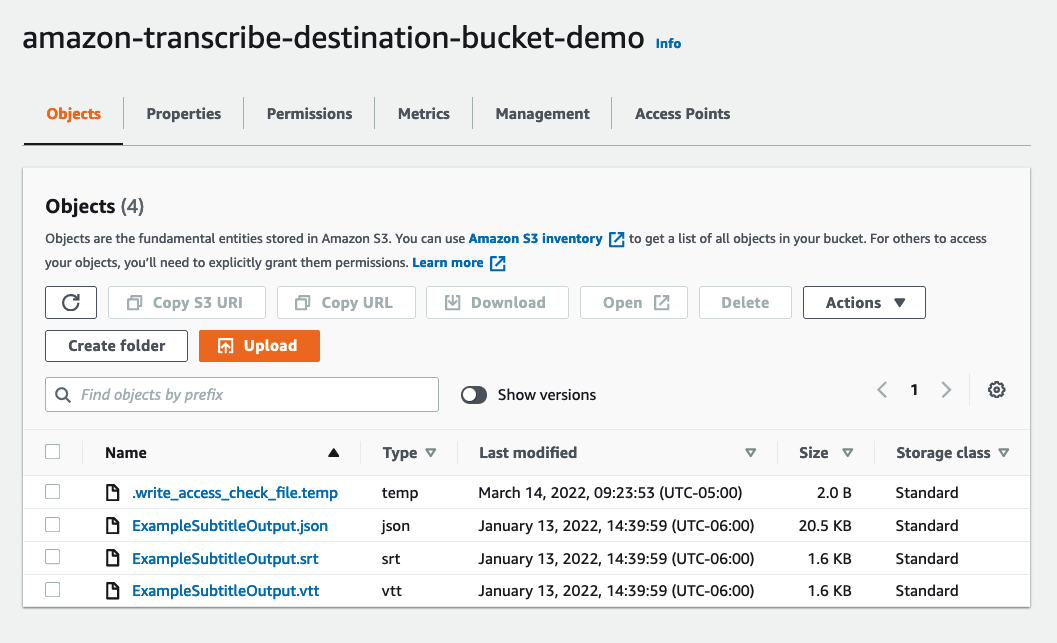Screen dimensions: 1057x643
Task: Click page number 1 in pagination
Action: pyautogui.click(x=914, y=390)
